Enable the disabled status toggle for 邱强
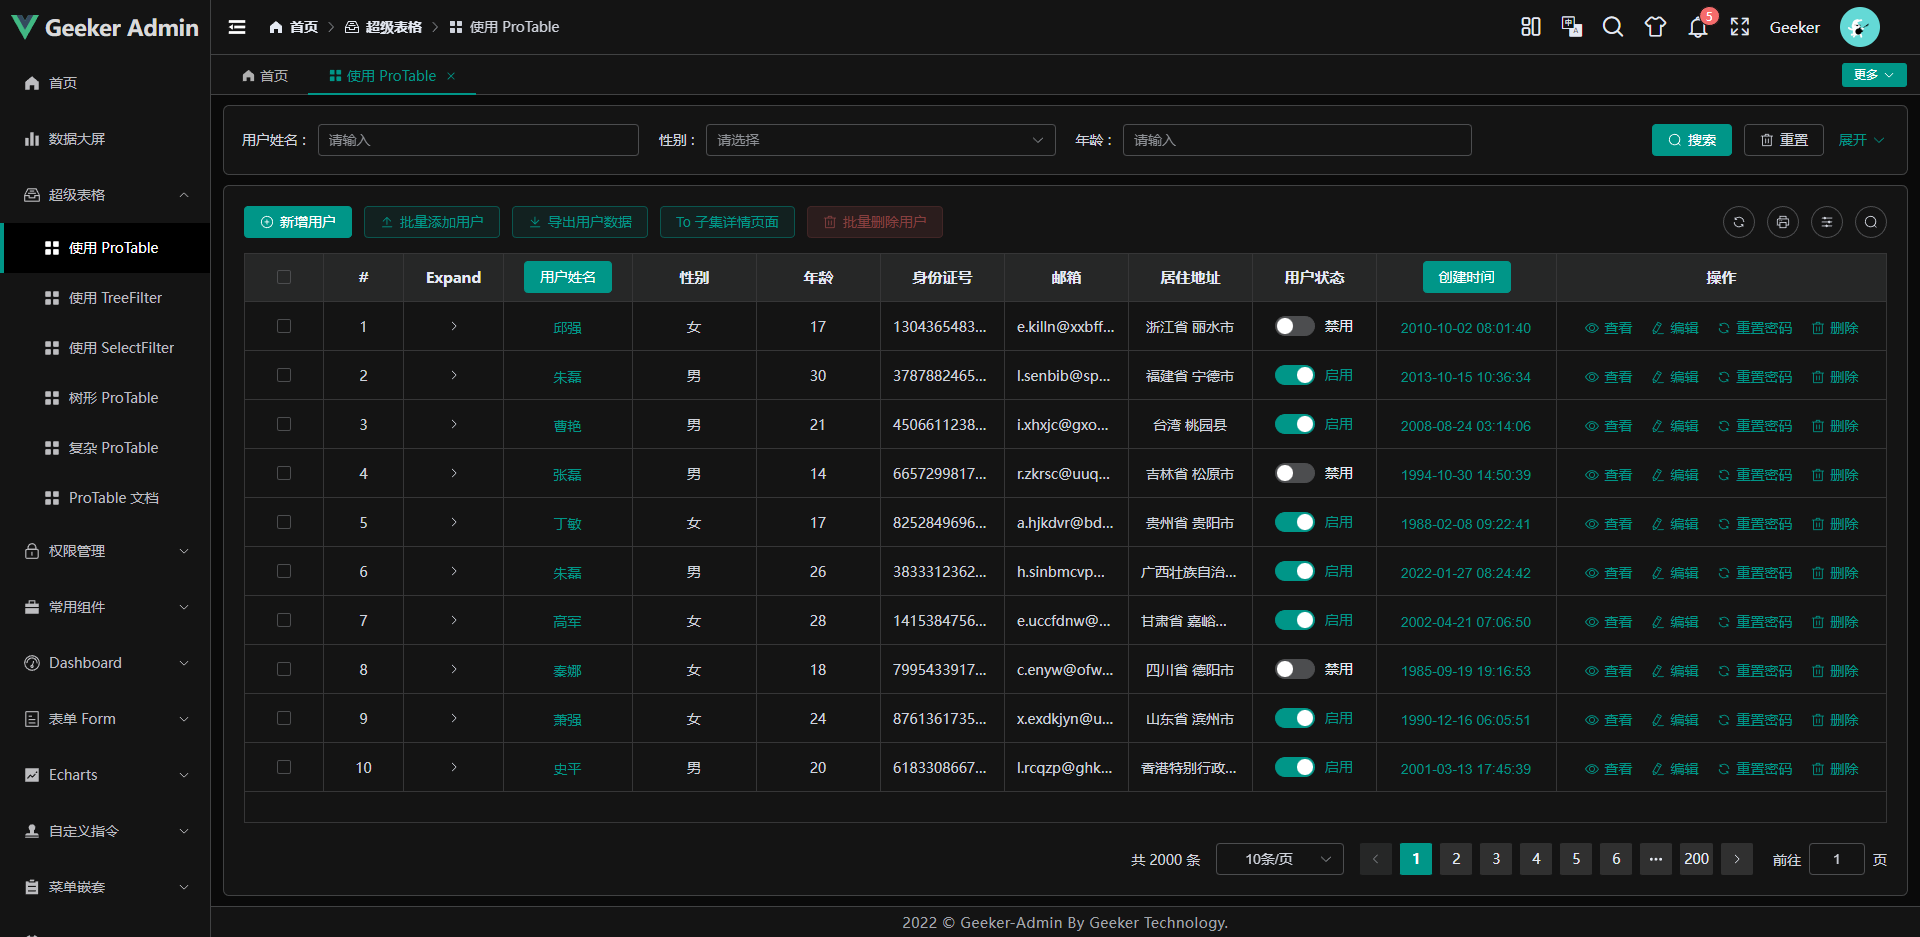This screenshot has width=1920, height=937. (x=1293, y=326)
